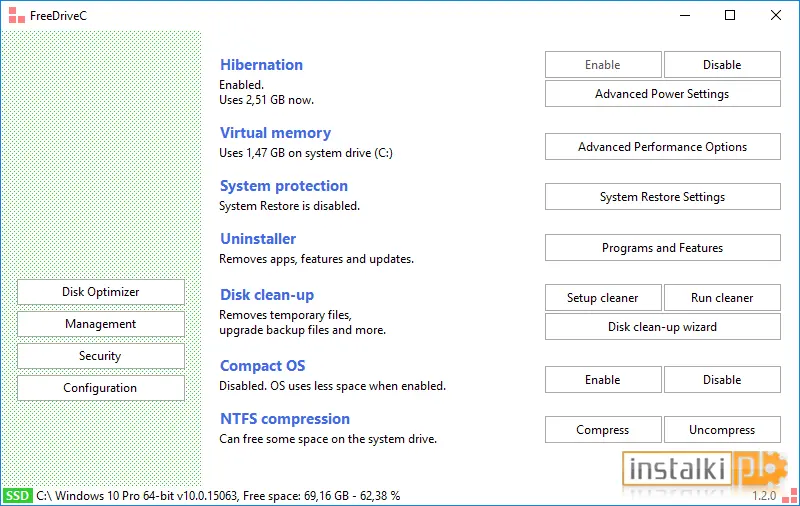Screen dimensions: 800x506
Task: Click 'Disabled. OS uses less space' text
Action: 332,386
